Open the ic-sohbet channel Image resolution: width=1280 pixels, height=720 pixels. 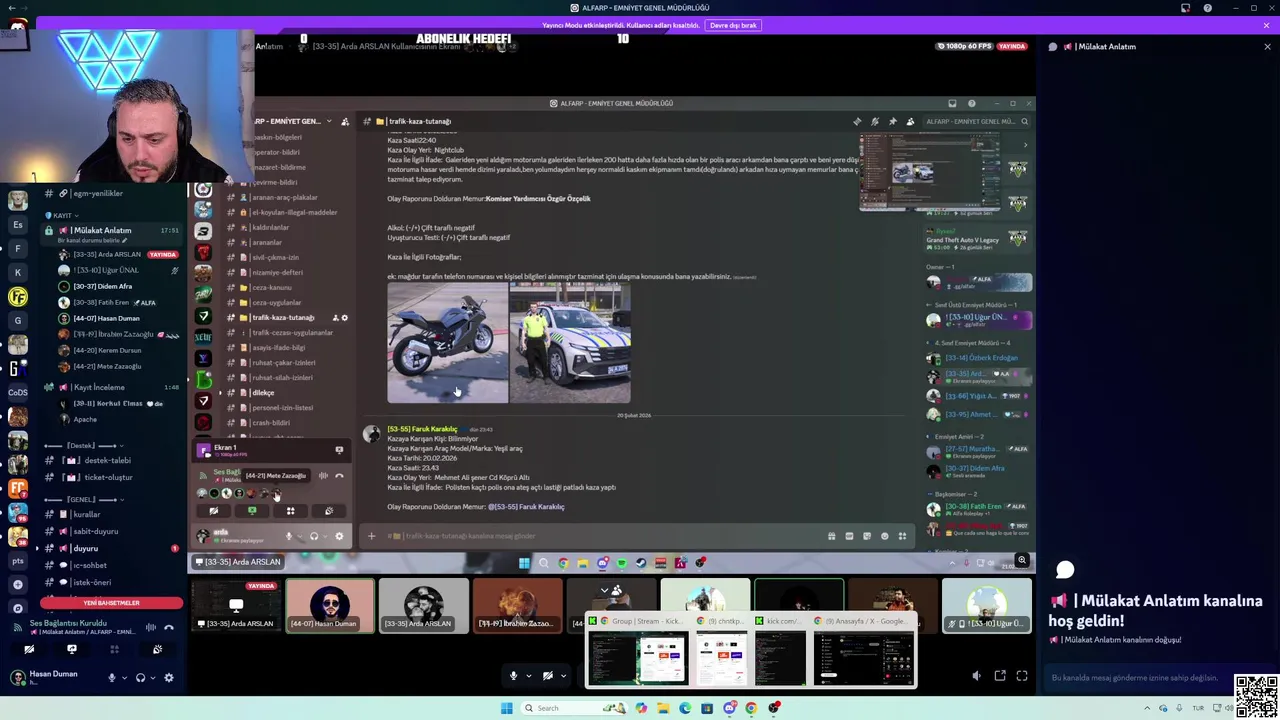[90, 565]
